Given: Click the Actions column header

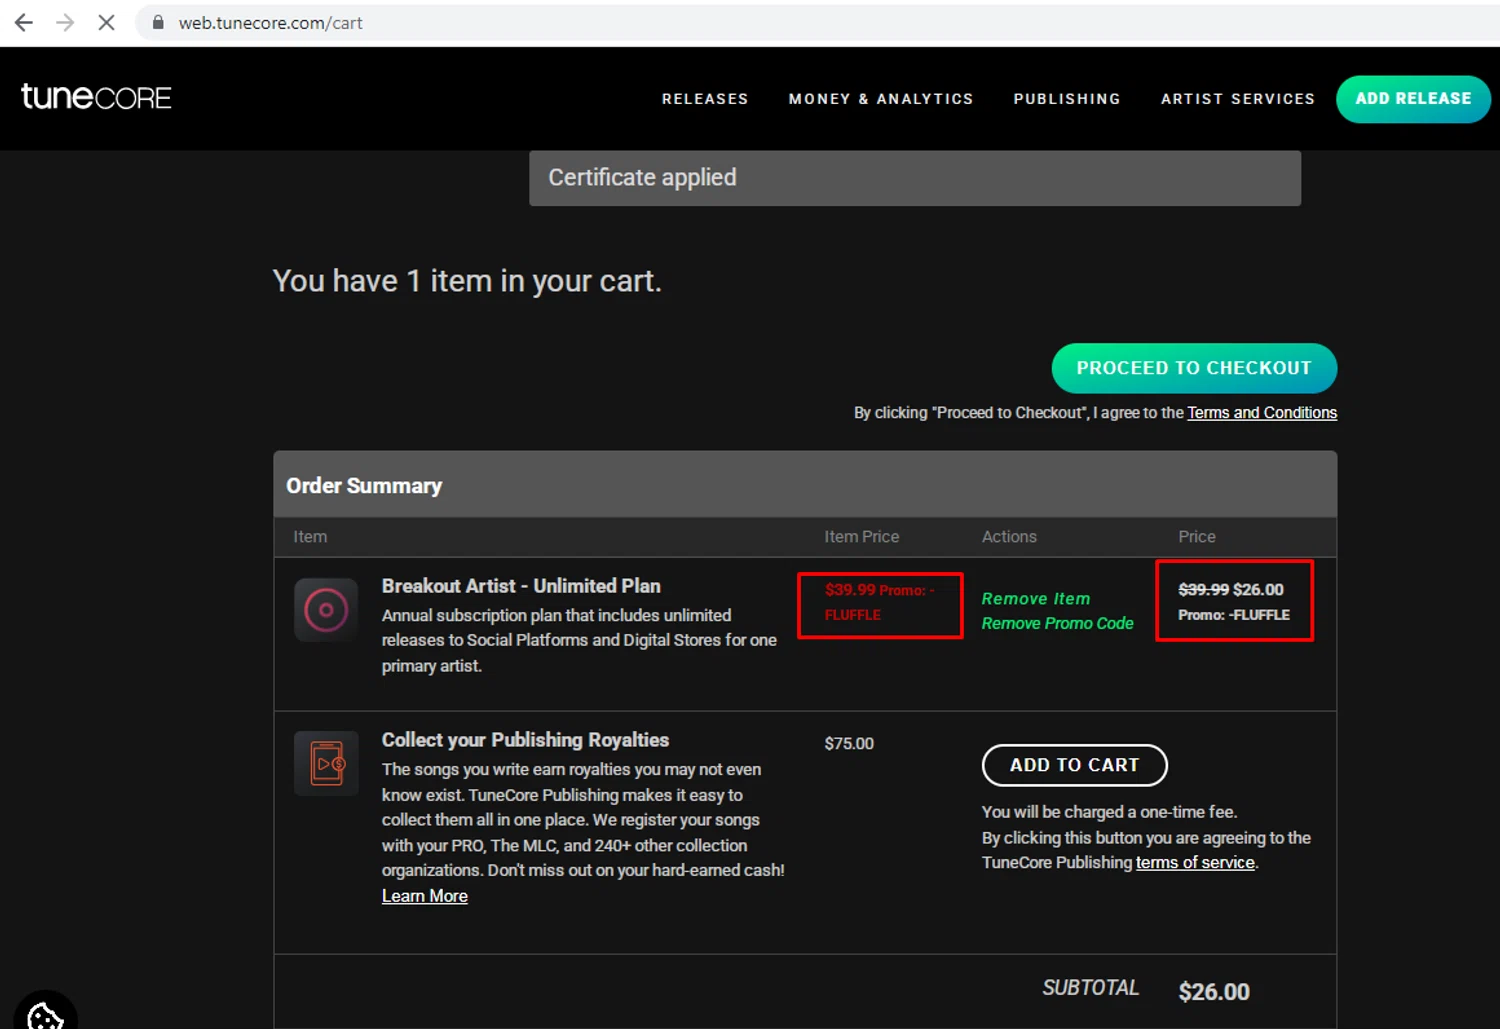Looking at the screenshot, I should click(1009, 537).
